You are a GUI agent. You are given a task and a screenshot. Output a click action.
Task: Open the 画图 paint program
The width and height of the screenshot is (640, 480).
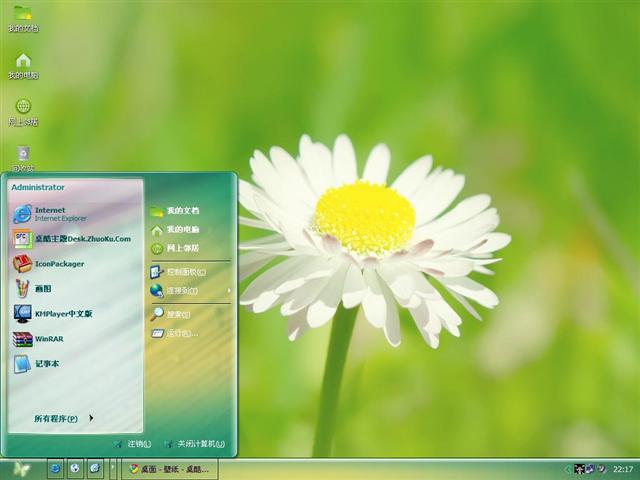tap(45, 288)
